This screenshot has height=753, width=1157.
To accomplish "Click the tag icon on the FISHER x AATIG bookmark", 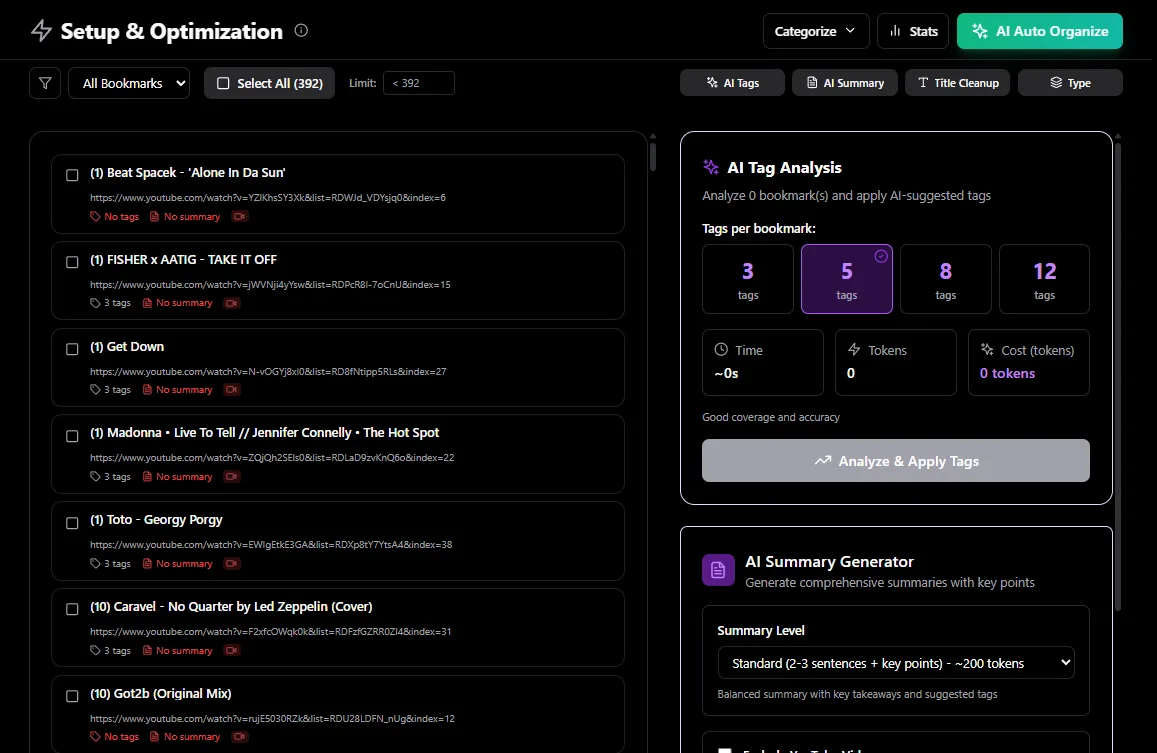I will (x=95, y=303).
